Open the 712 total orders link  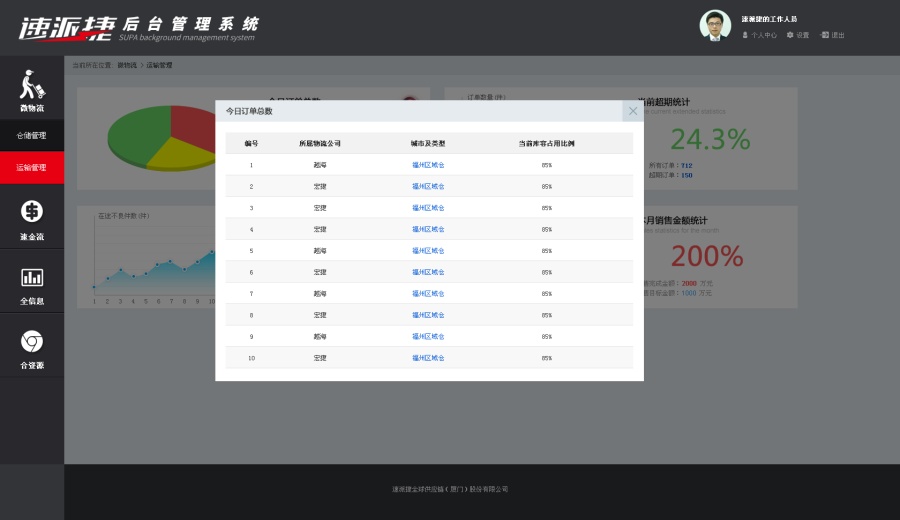[x=686, y=165]
